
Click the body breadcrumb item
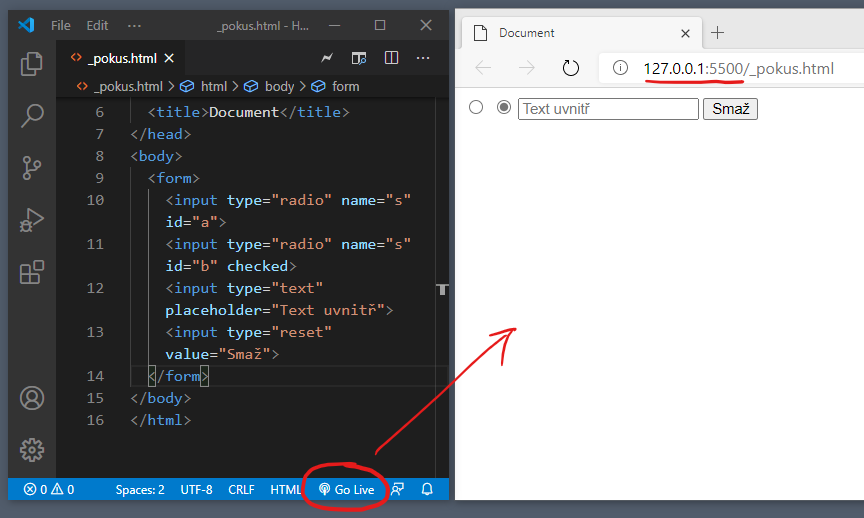click(x=279, y=87)
